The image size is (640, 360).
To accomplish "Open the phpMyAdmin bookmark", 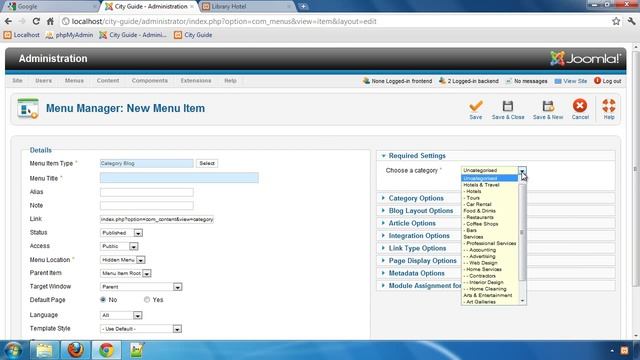I will coord(69,35).
